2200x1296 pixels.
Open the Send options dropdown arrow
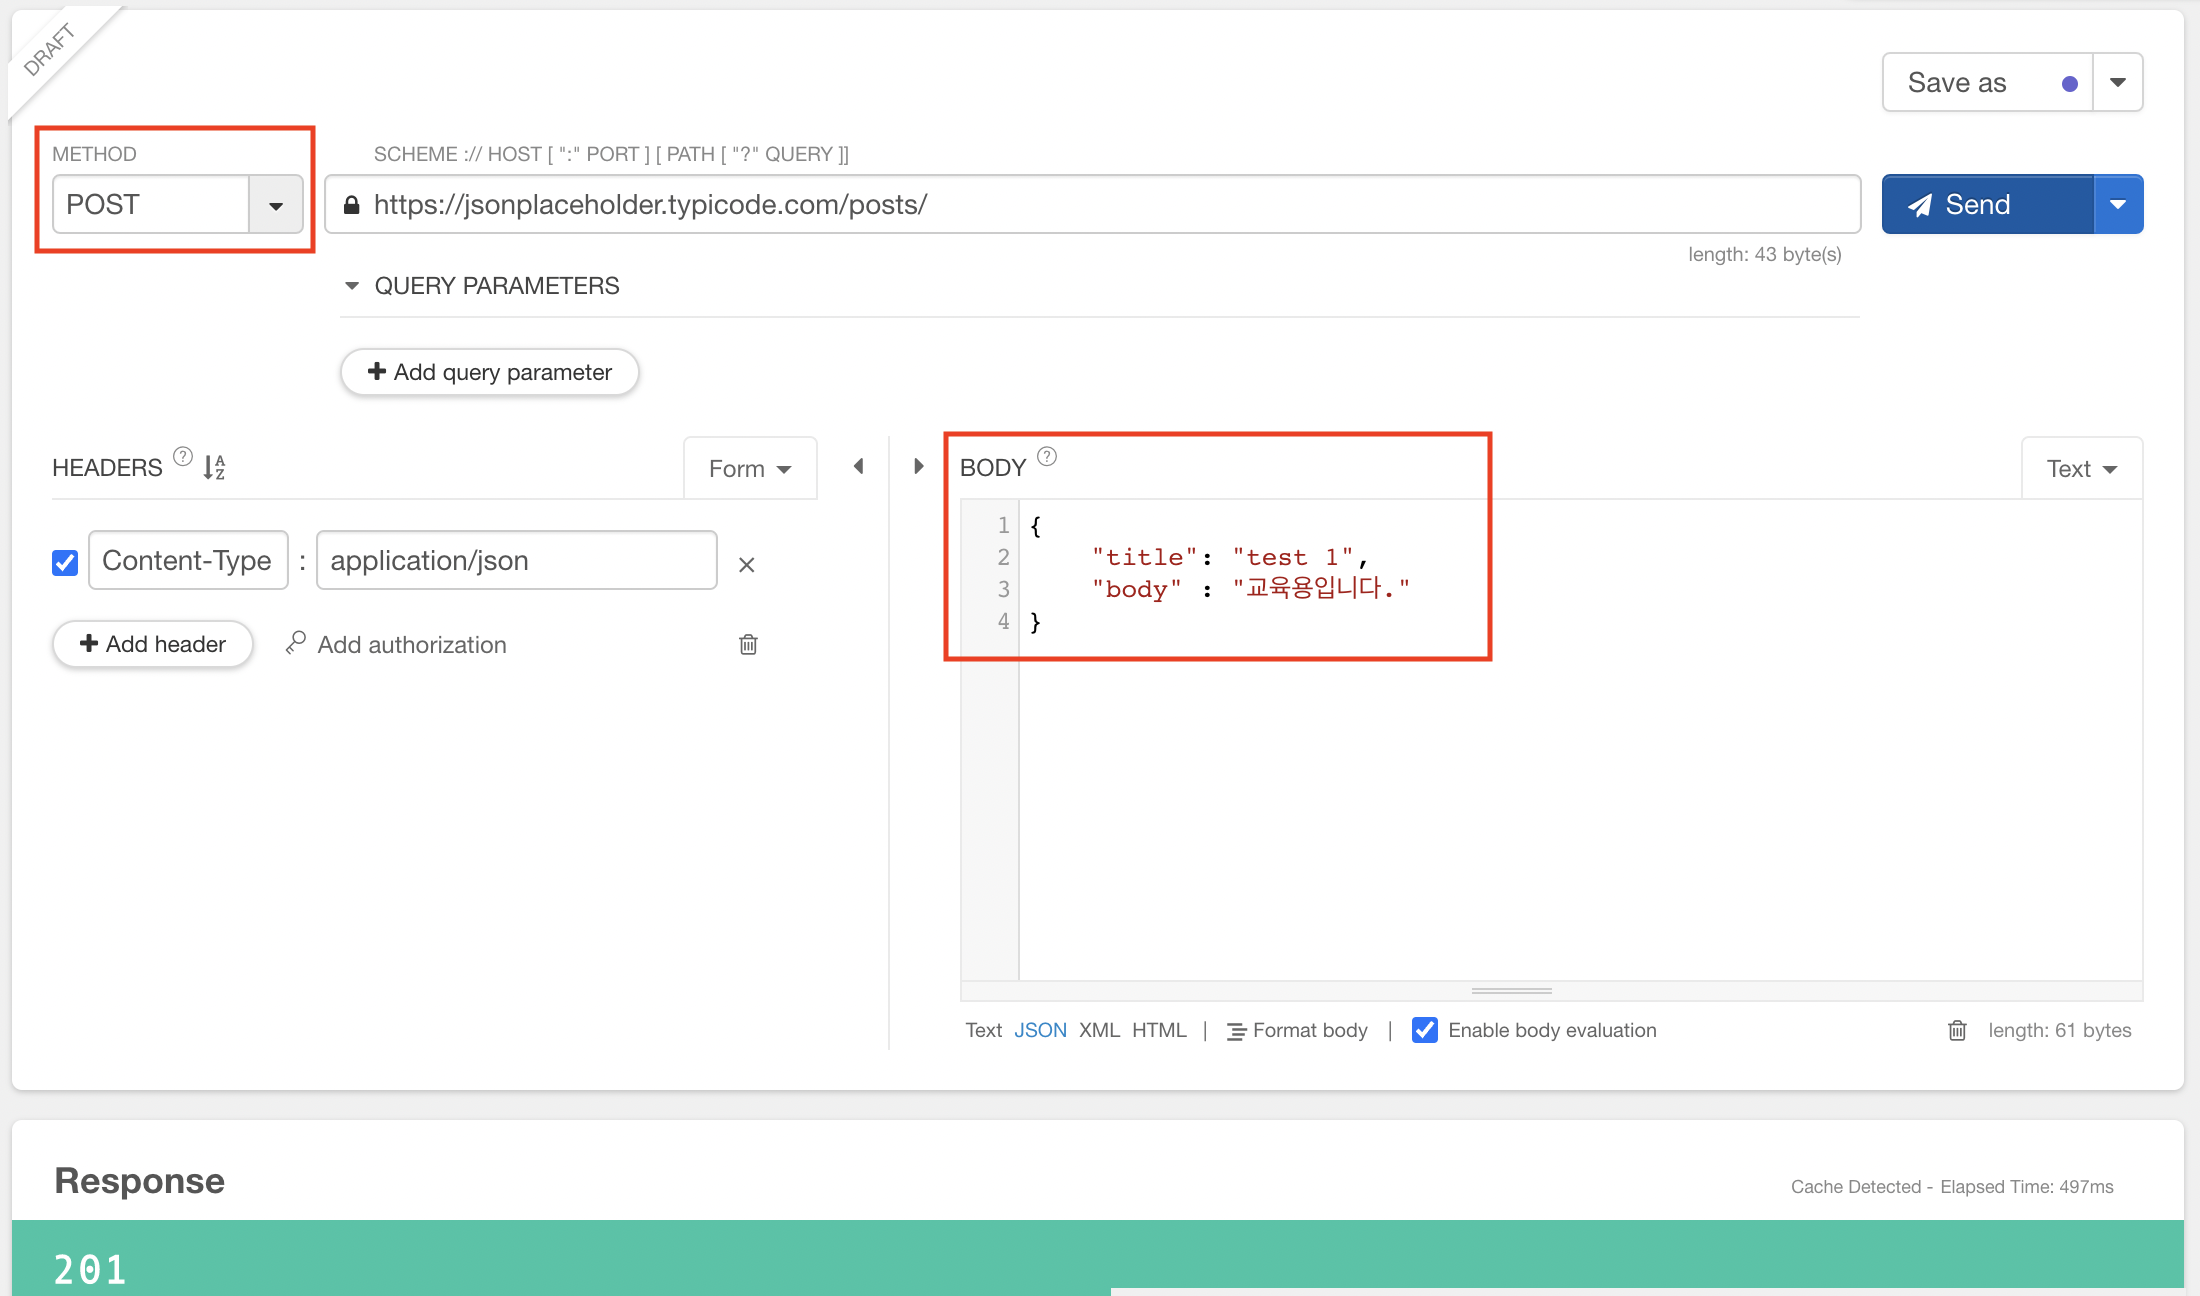pos(2118,205)
